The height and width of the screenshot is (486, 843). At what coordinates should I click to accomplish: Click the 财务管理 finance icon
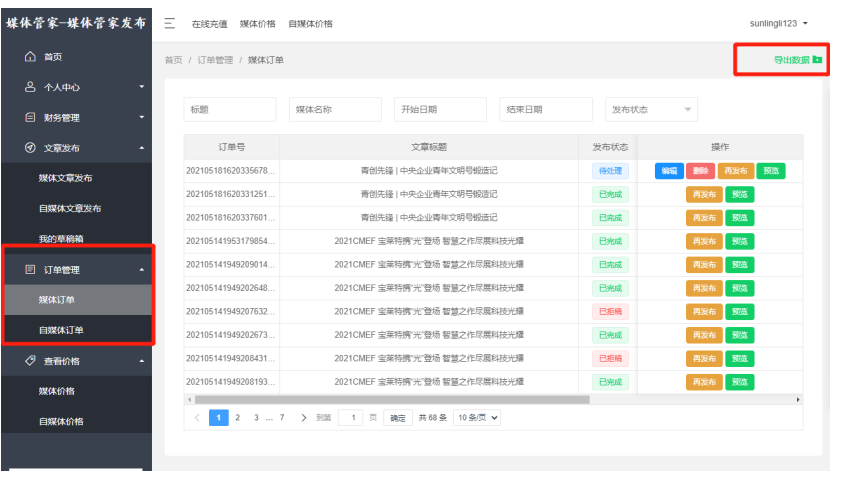[30, 118]
